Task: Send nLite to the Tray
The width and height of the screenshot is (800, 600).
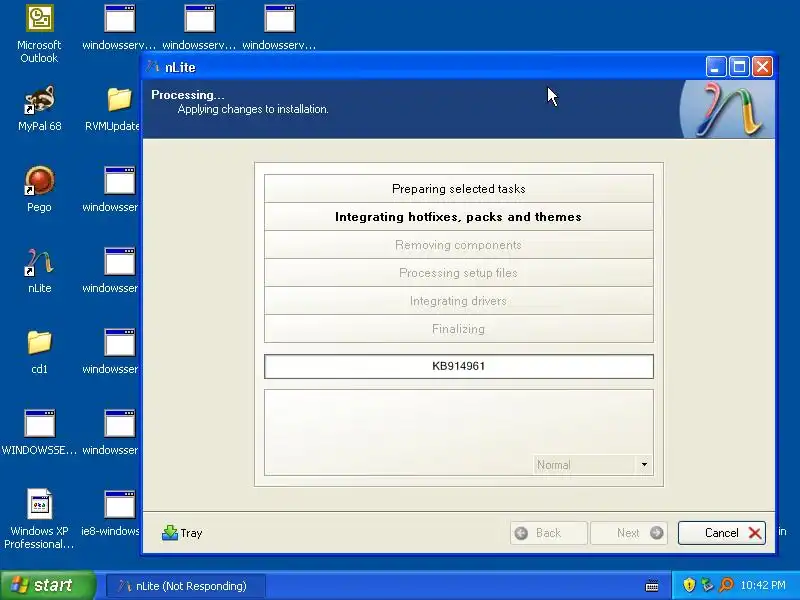Action: (x=182, y=533)
